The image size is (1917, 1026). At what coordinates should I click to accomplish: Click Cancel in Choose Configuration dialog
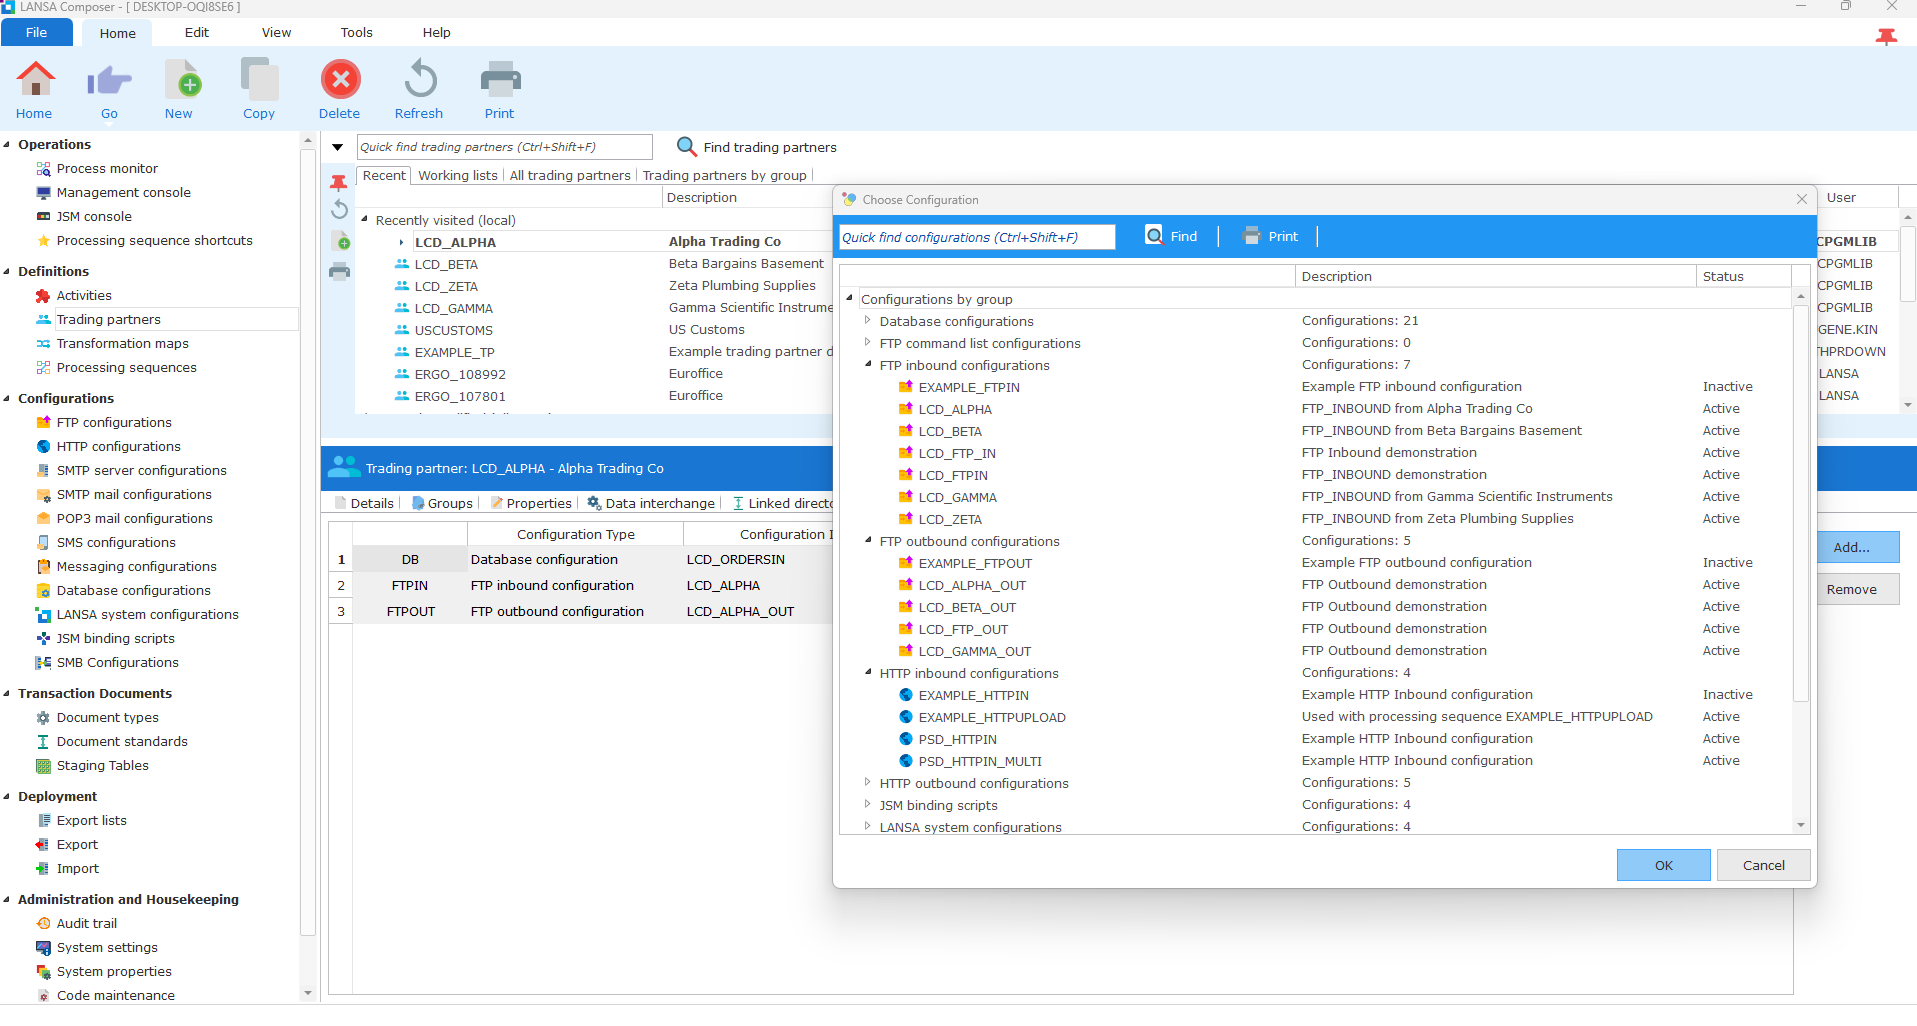(1763, 866)
